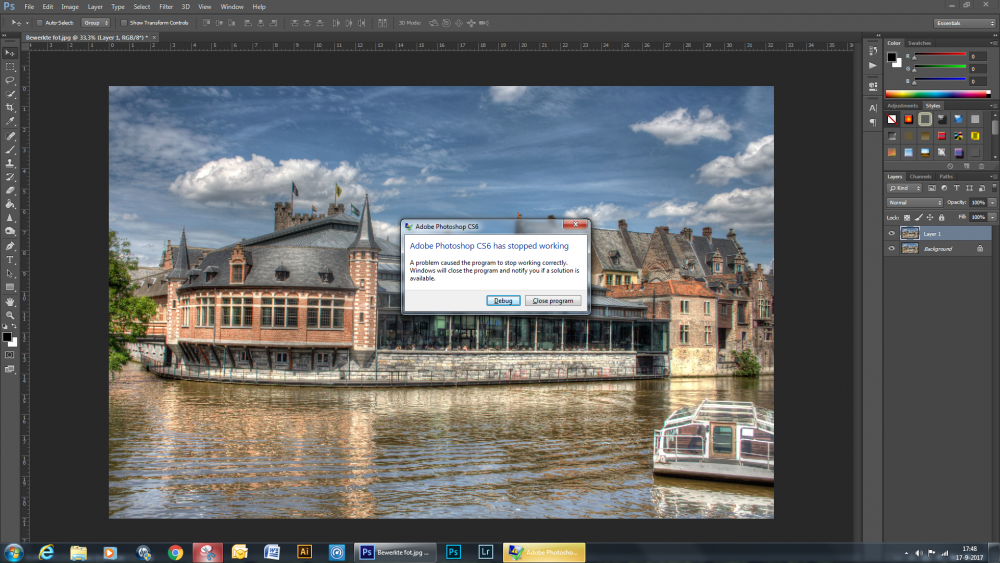
Task: Select the Zoom tool in toolbar
Action: tap(10, 315)
